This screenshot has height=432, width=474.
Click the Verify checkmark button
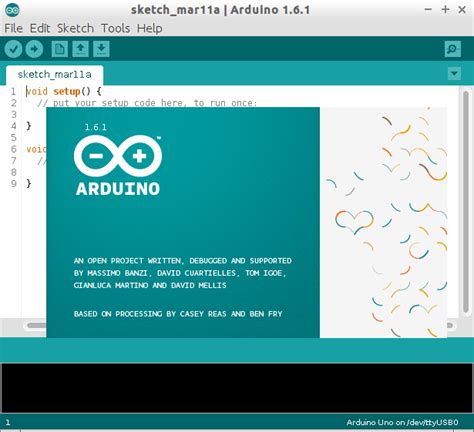(13, 49)
